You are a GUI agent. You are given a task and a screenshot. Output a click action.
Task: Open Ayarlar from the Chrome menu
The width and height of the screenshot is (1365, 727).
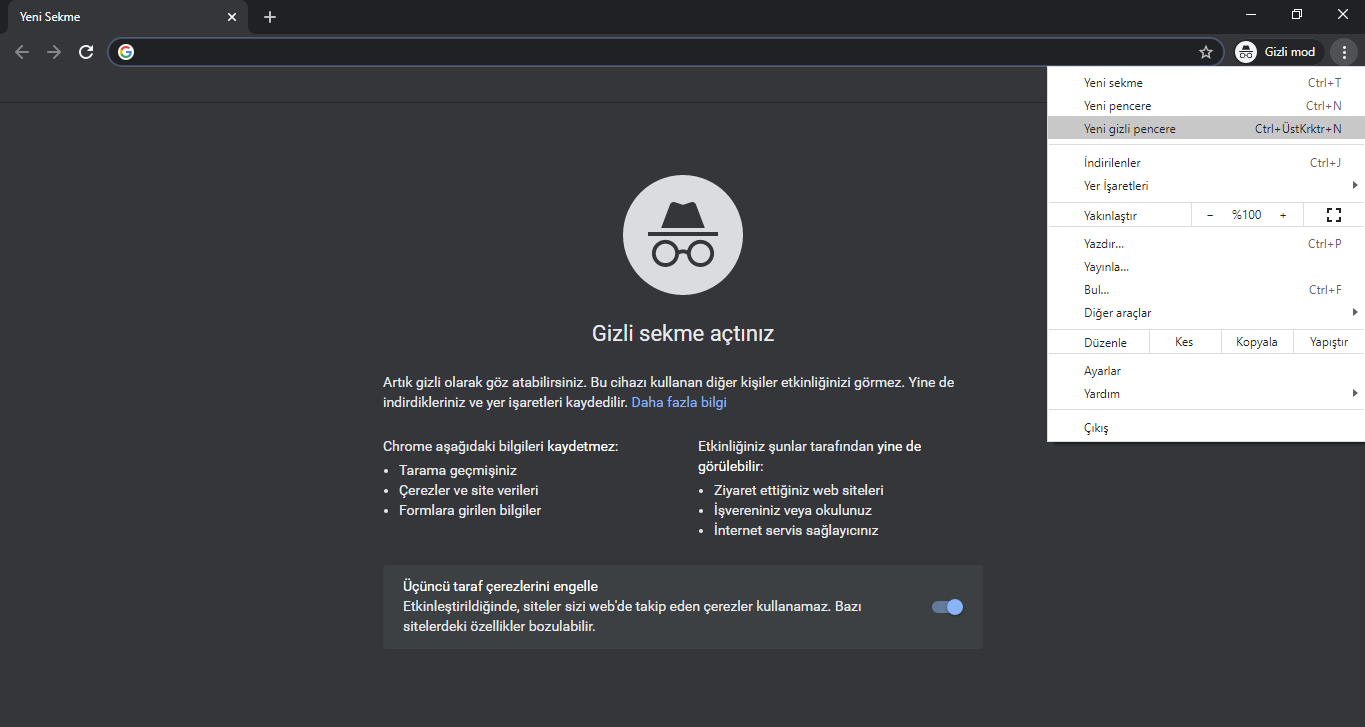coord(1102,371)
